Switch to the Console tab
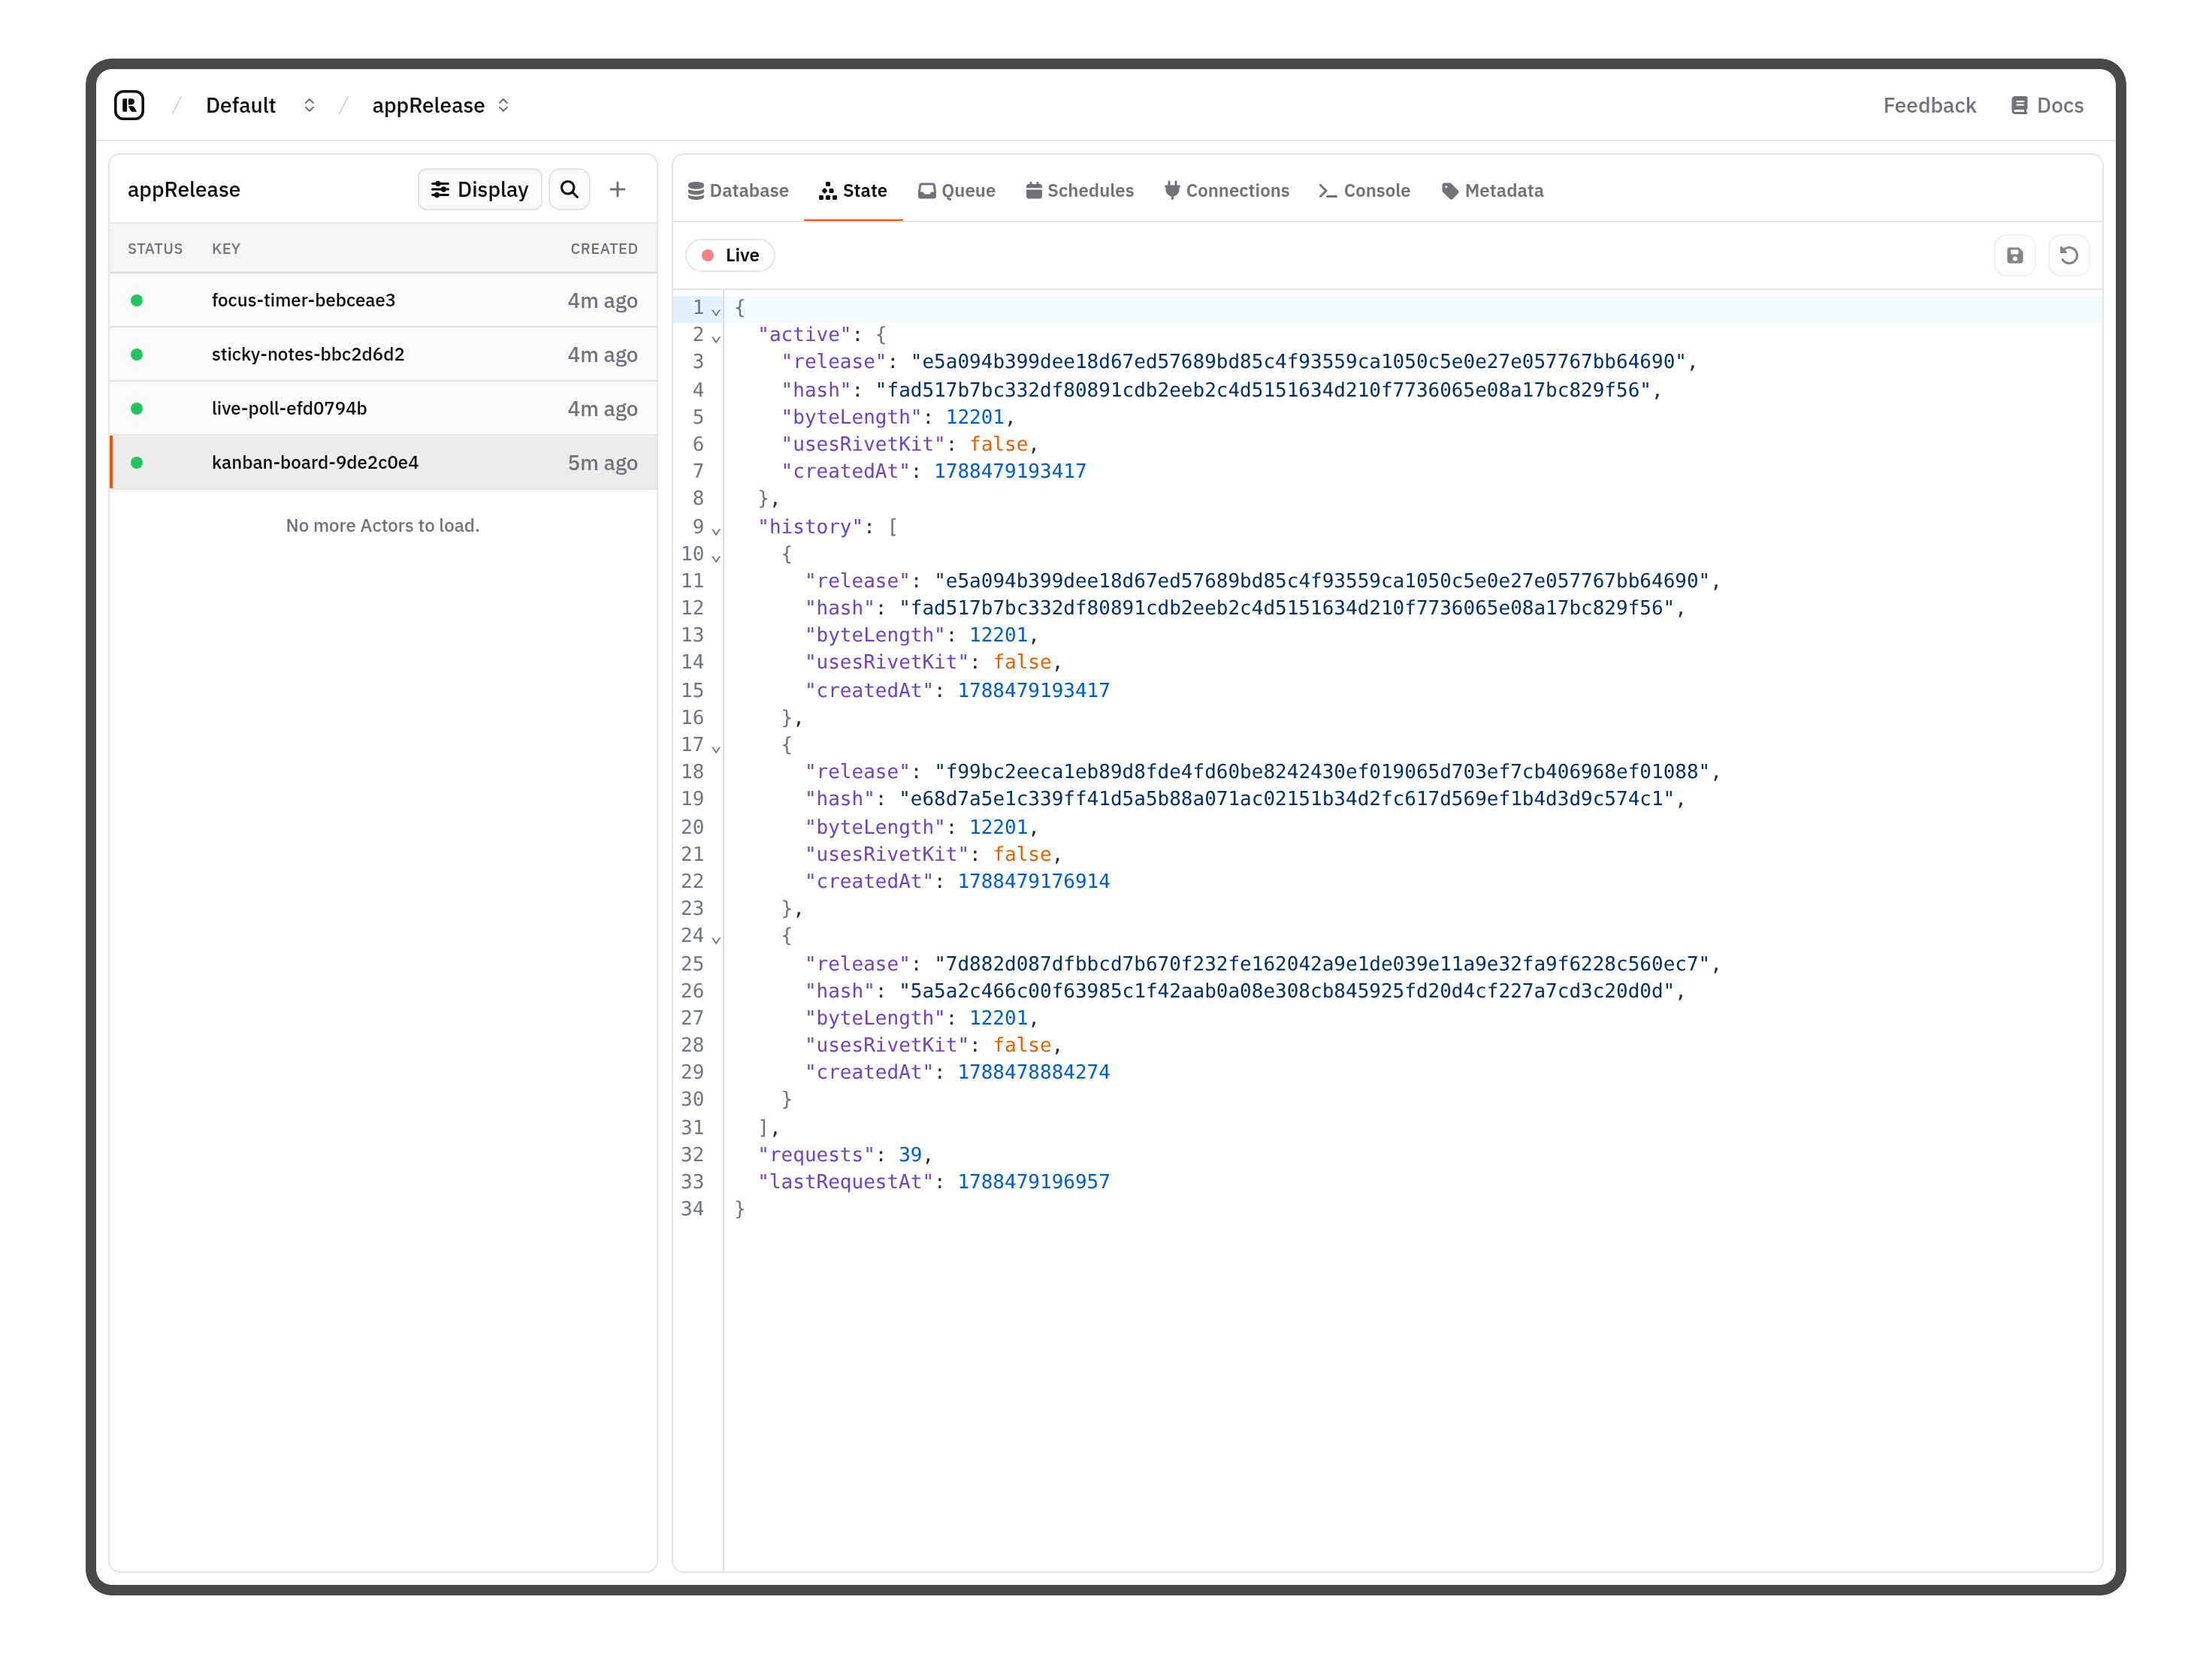 pos(1364,190)
